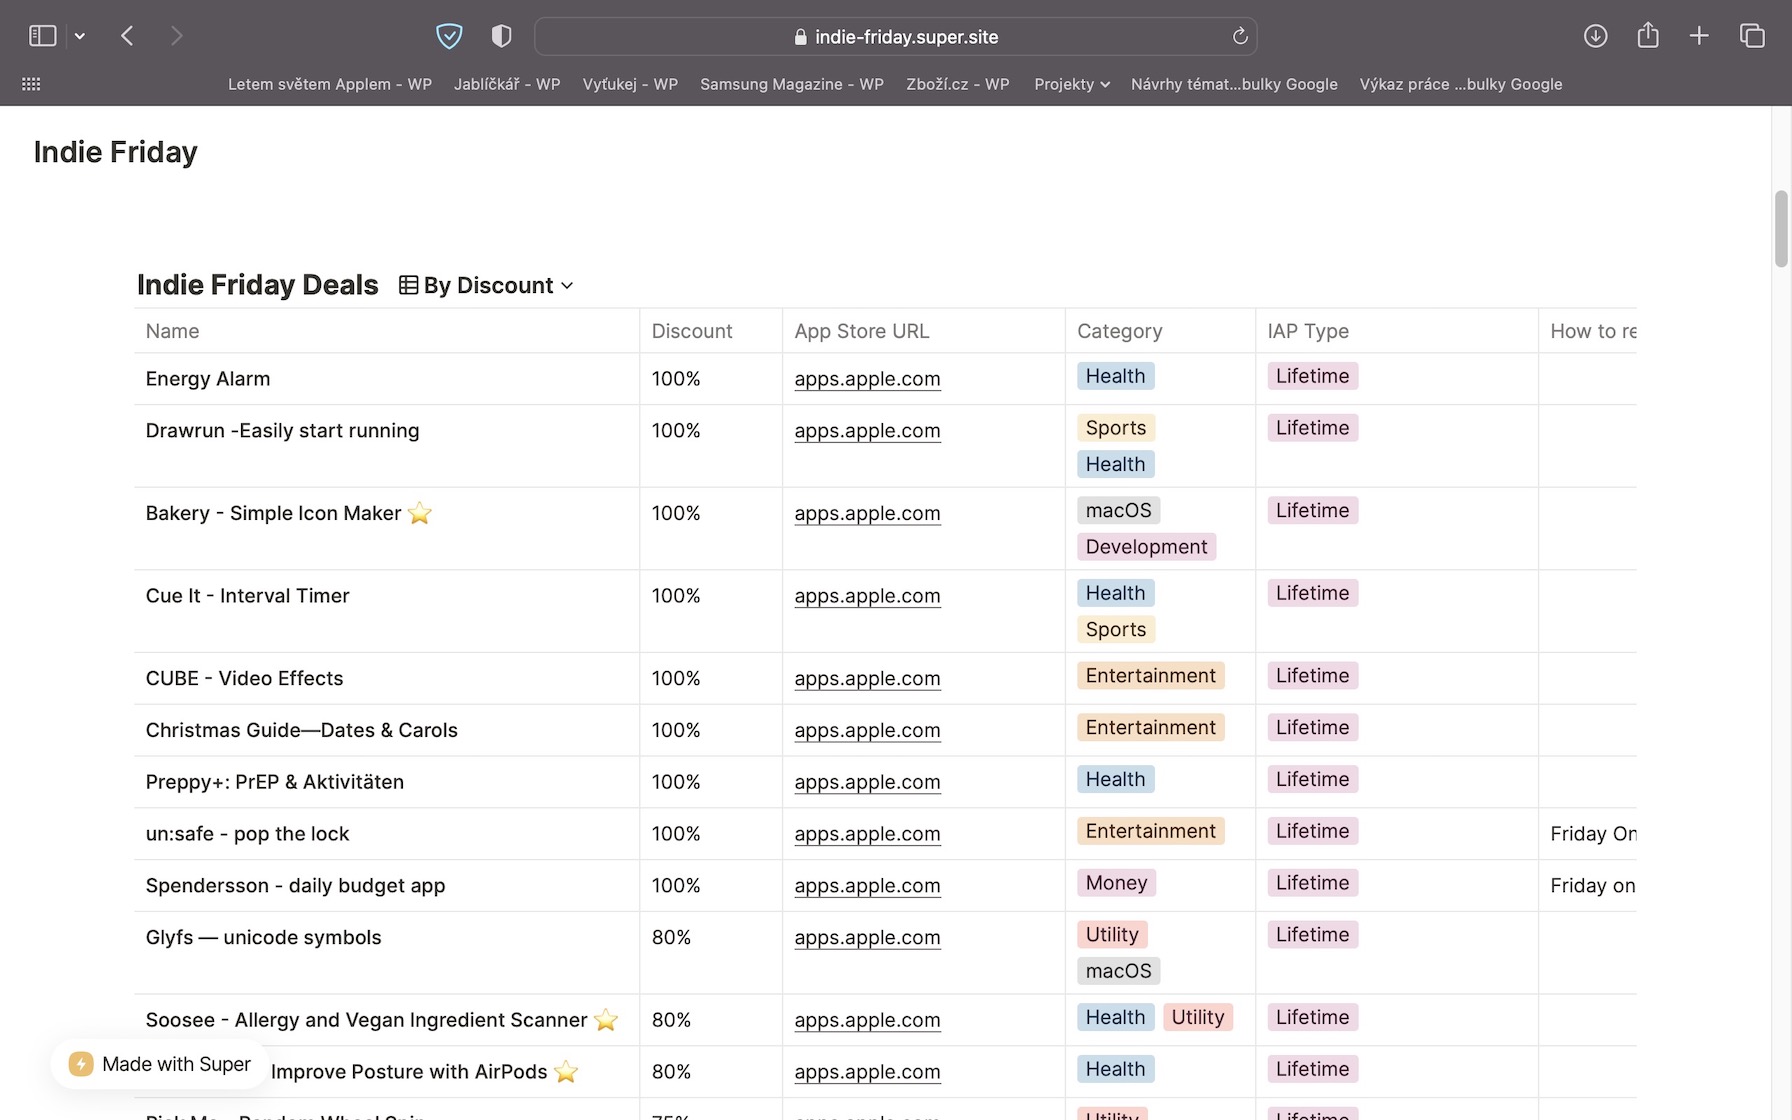Open a new browser tab

[x=1698, y=36]
